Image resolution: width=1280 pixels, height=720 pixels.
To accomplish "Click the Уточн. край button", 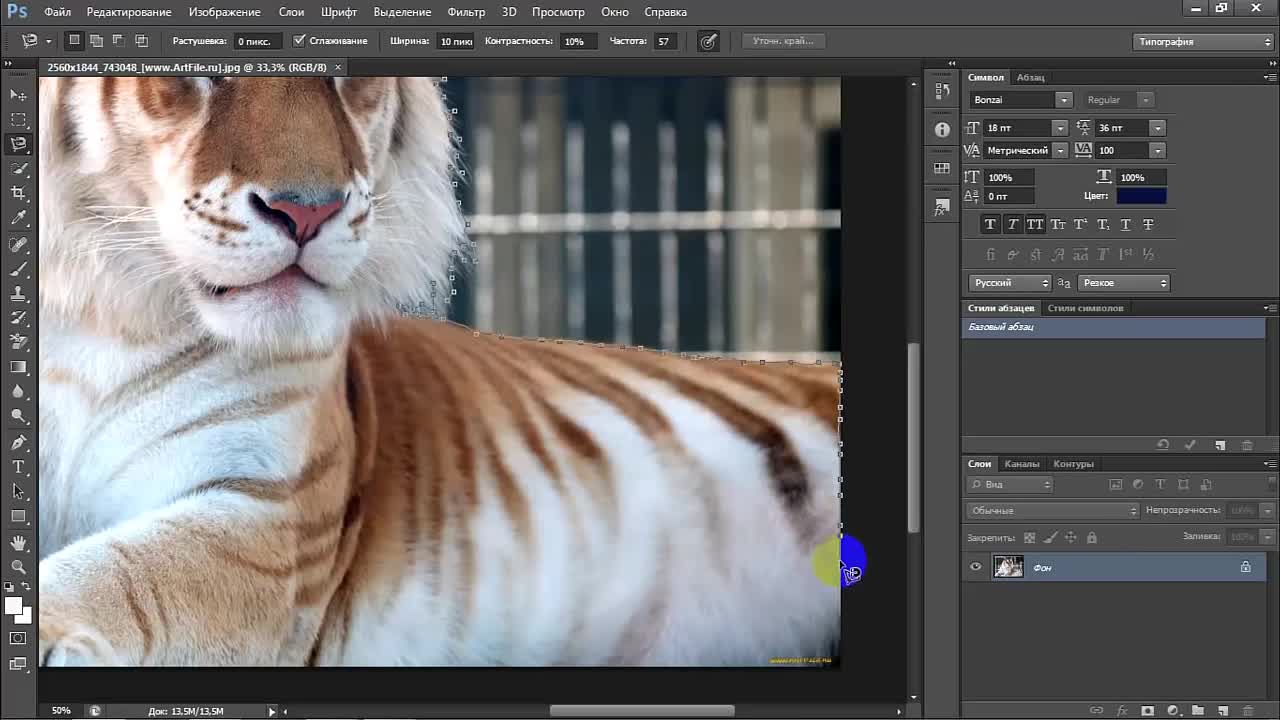I will tap(783, 41).
